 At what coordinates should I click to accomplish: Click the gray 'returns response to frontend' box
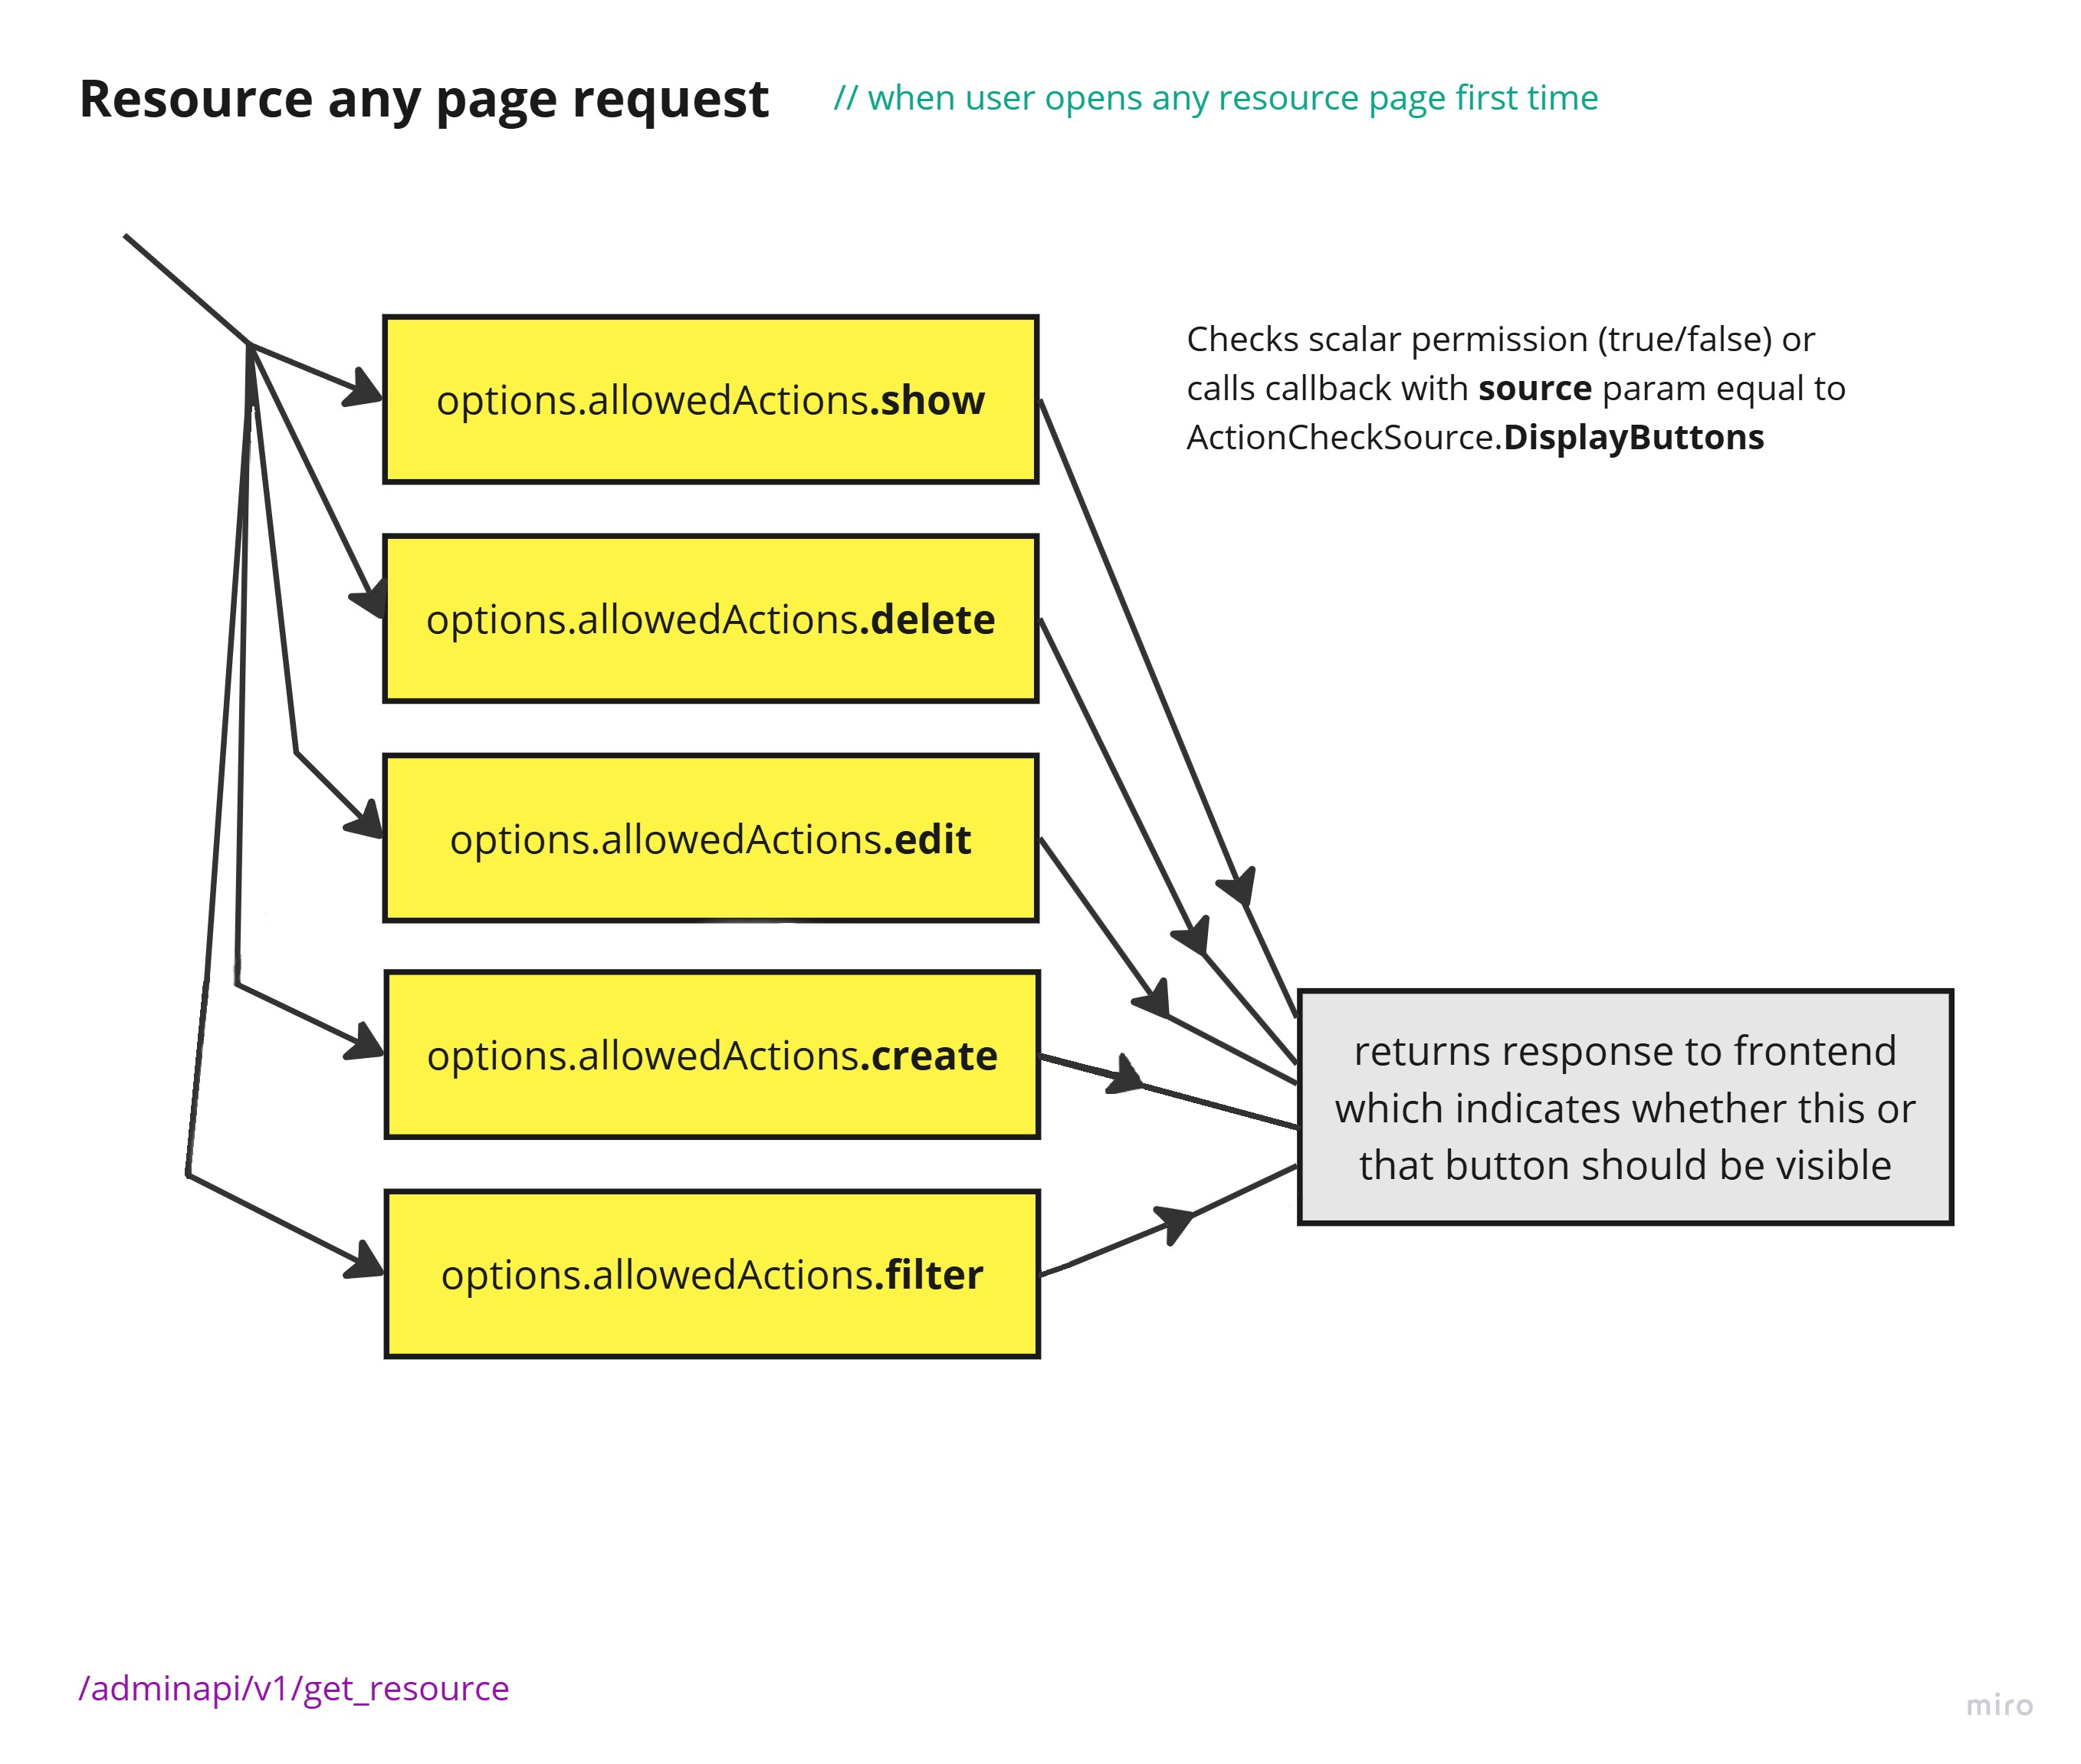(1624, 1107)
